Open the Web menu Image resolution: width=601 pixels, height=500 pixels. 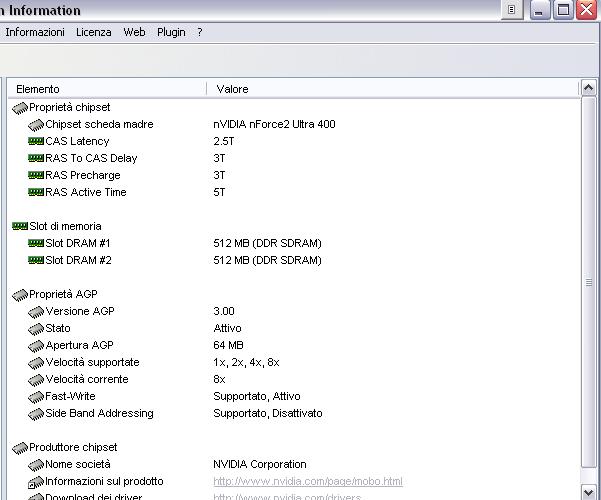click(134, 32)
